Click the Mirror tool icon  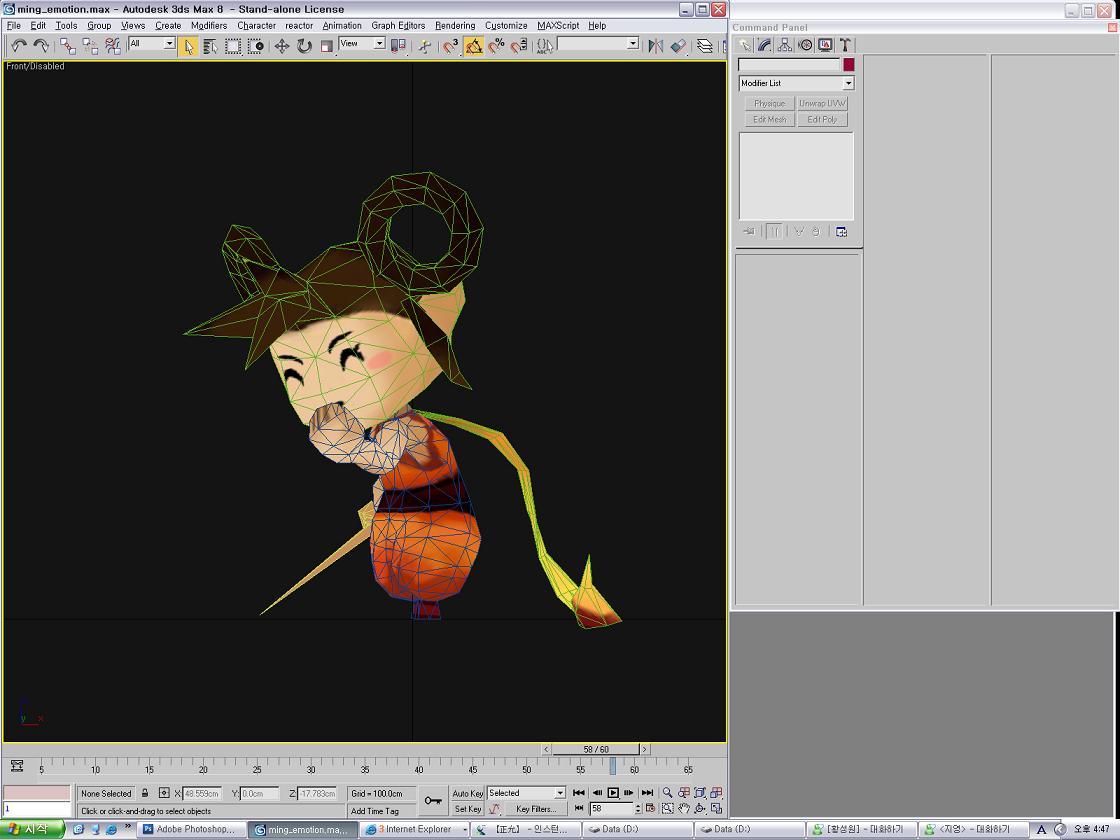[655, 46]
